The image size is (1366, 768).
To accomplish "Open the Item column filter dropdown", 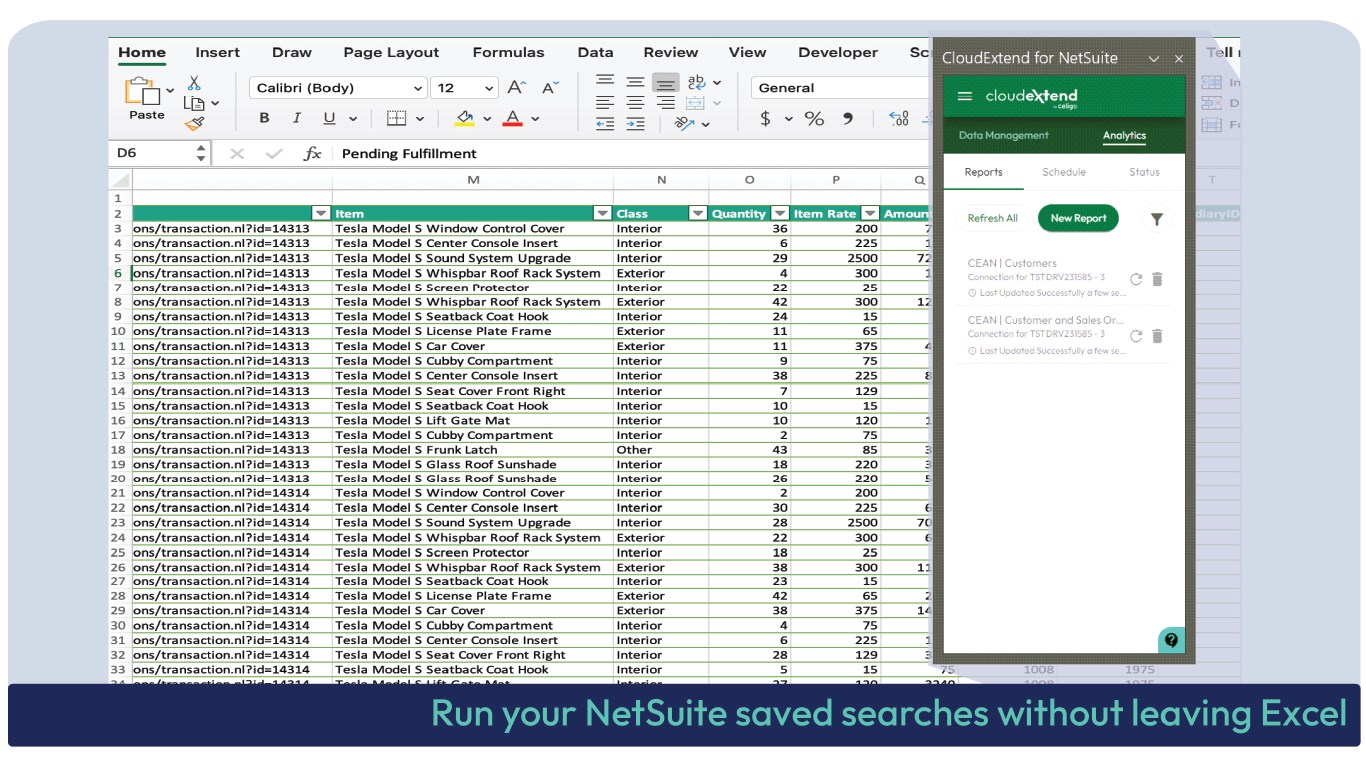I will point(602,213).
